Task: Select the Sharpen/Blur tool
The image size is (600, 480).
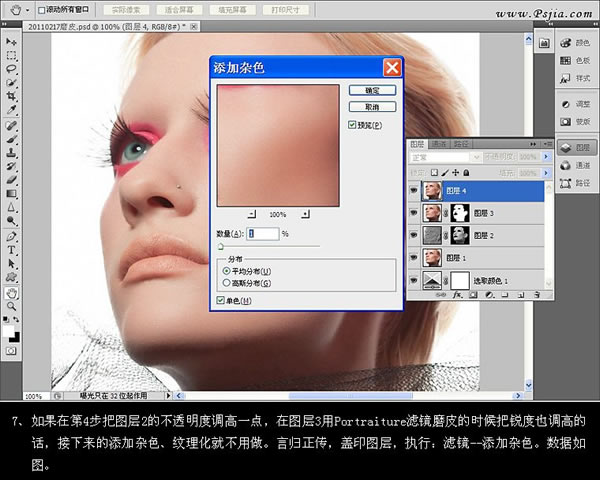Action: [x=11, y=207]
